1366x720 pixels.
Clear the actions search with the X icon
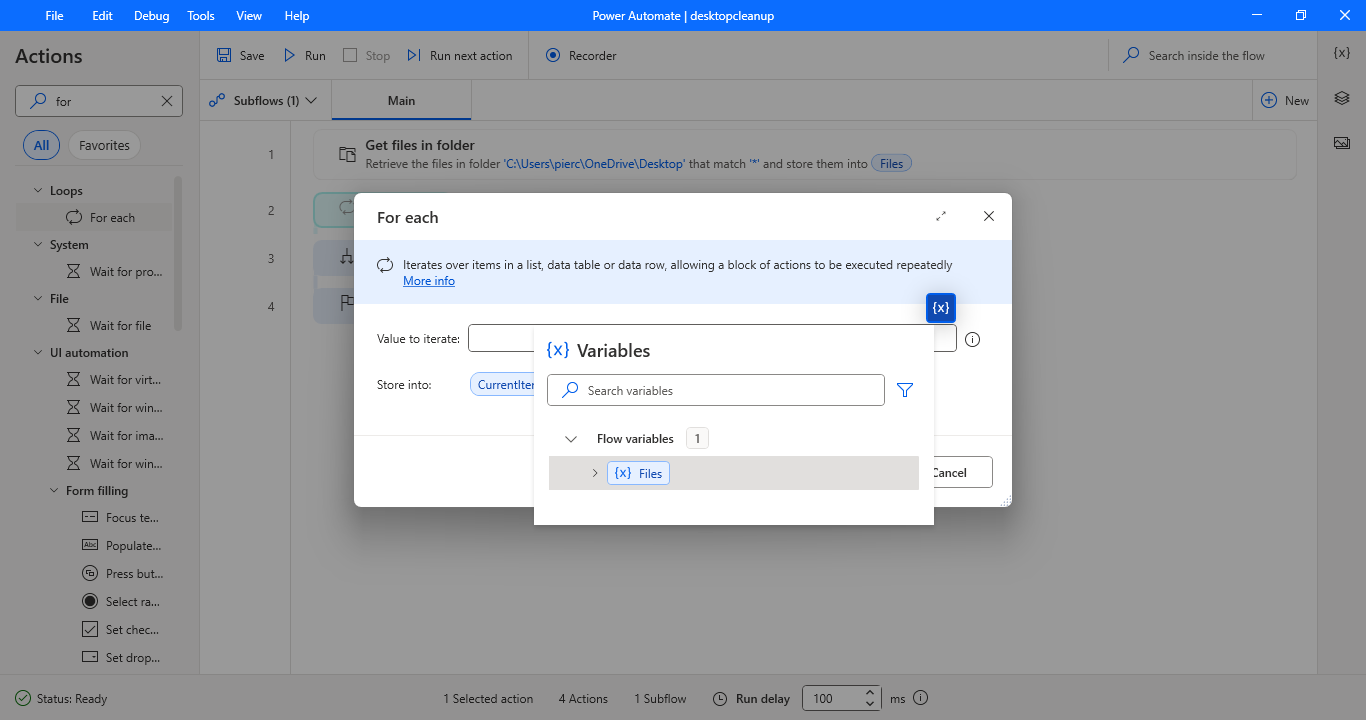168,101
